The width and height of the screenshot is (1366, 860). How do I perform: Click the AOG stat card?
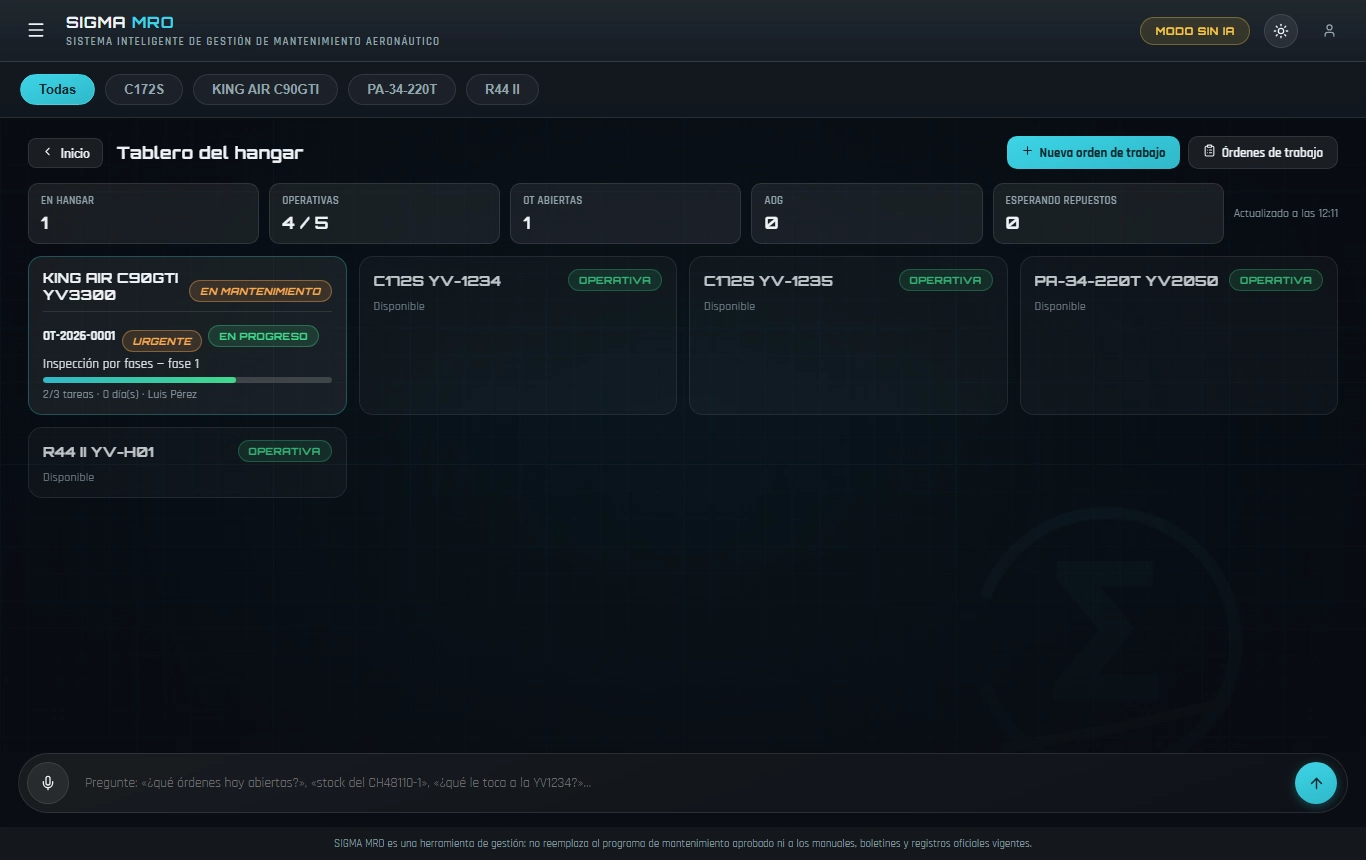click(x=867, y=213)
